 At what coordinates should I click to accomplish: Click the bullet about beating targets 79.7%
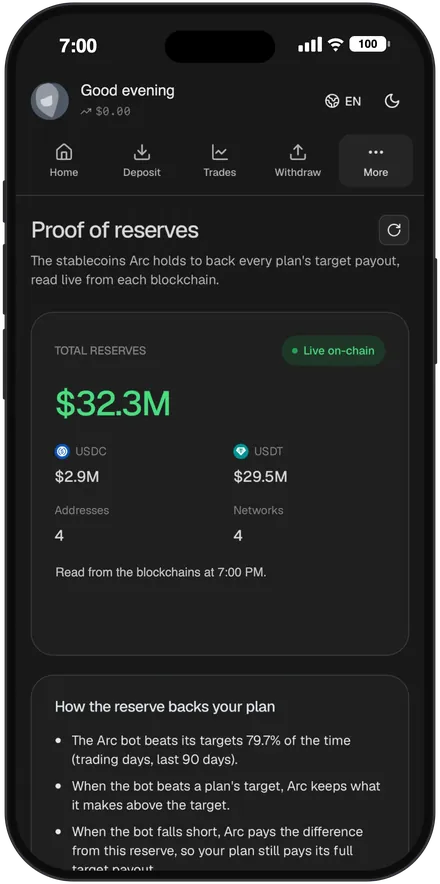point(211,750)
